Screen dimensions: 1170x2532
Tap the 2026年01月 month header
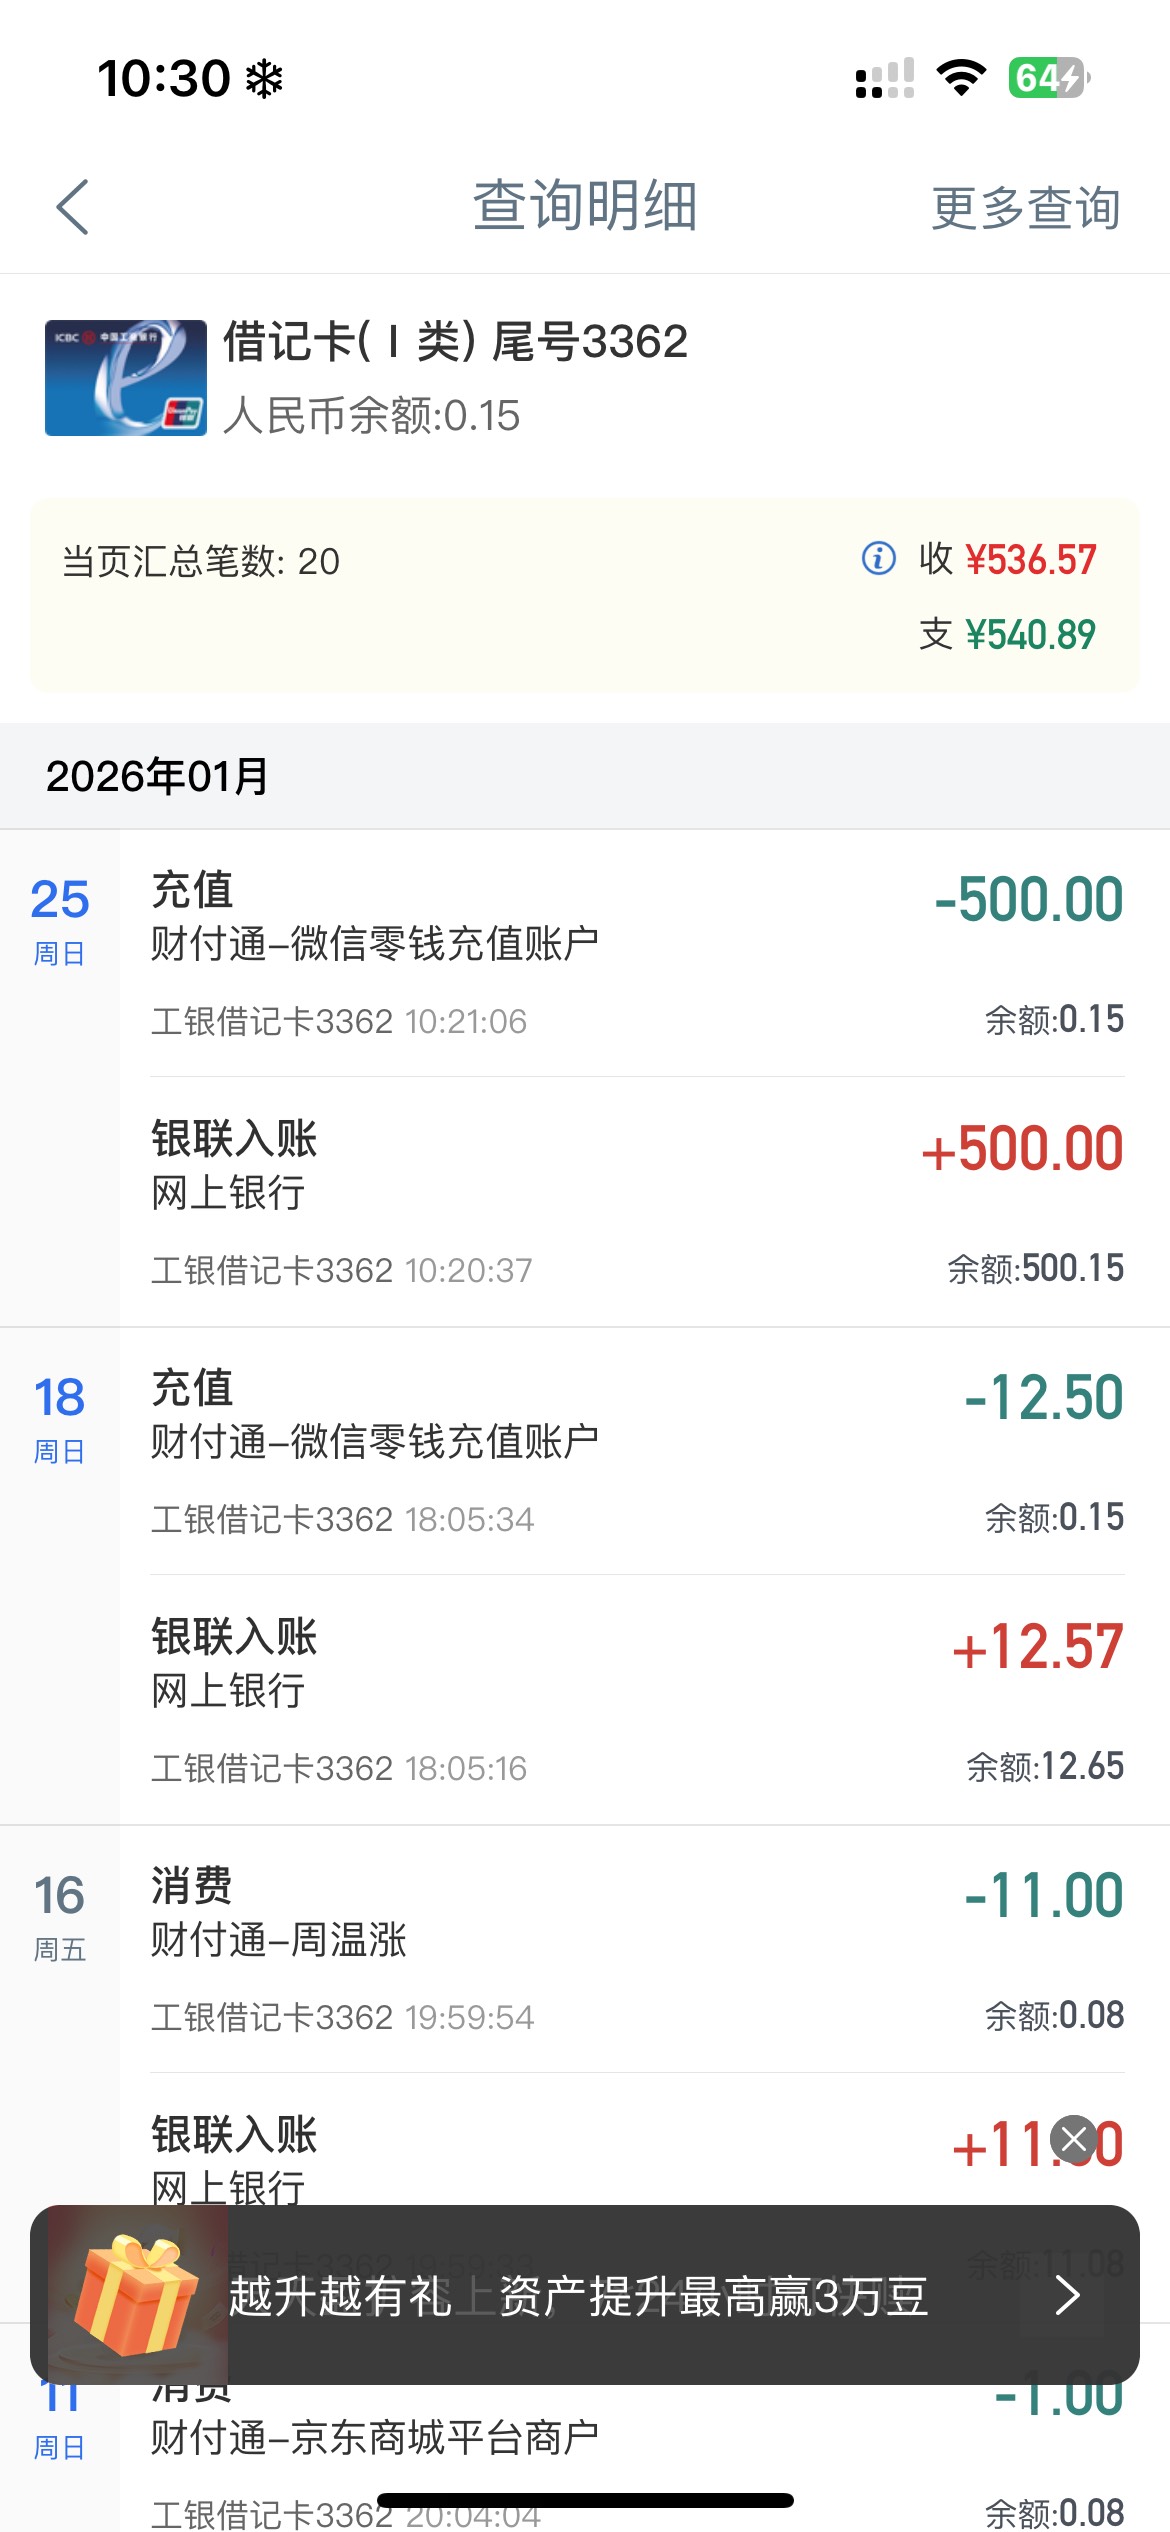pos(157,776)
